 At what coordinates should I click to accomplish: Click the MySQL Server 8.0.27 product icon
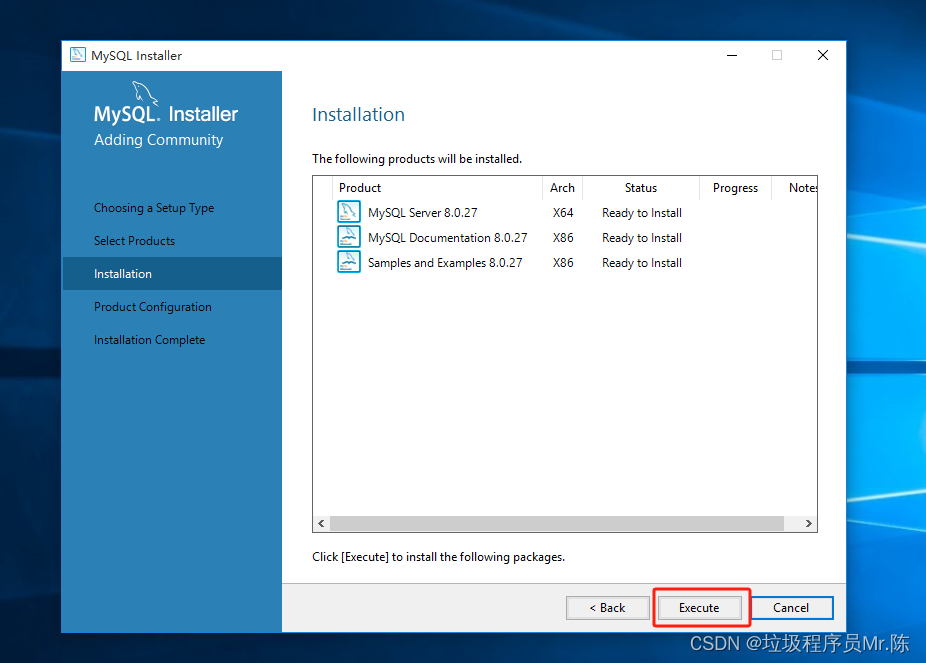348,212
